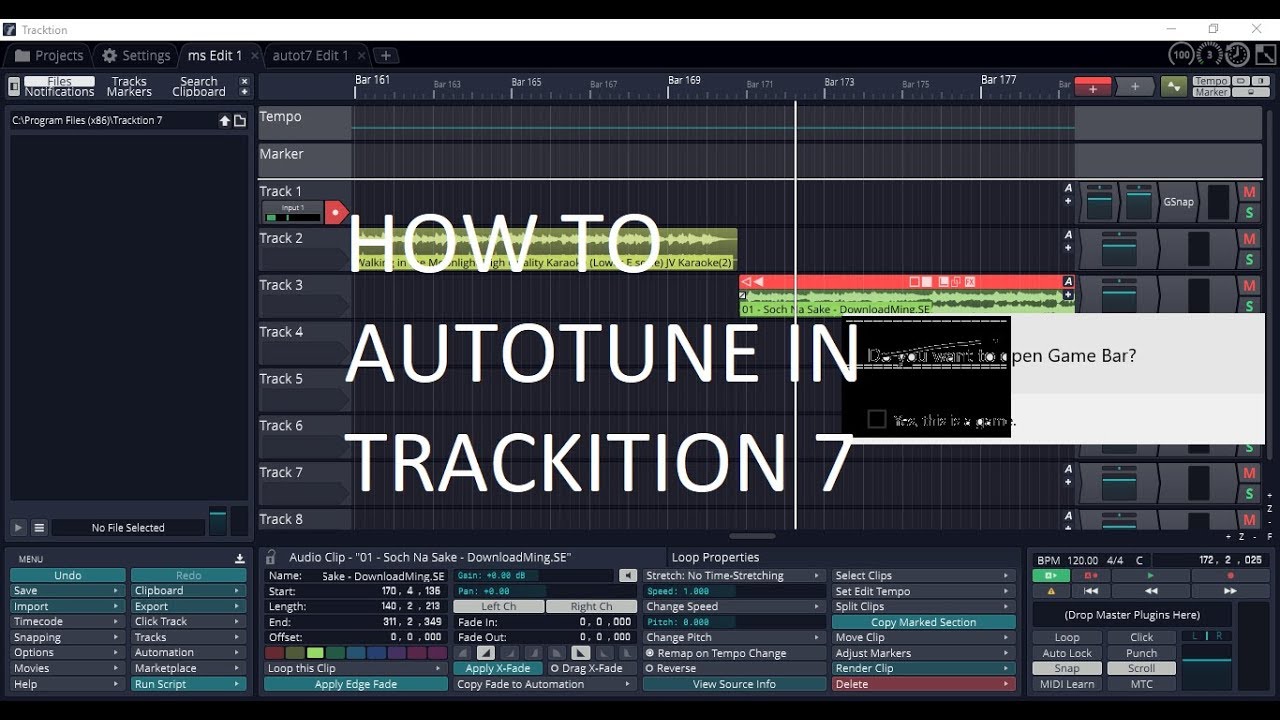Solo Track 1 with the S button
Screen dimensions: 1280x720
(x=1249, y=213)
